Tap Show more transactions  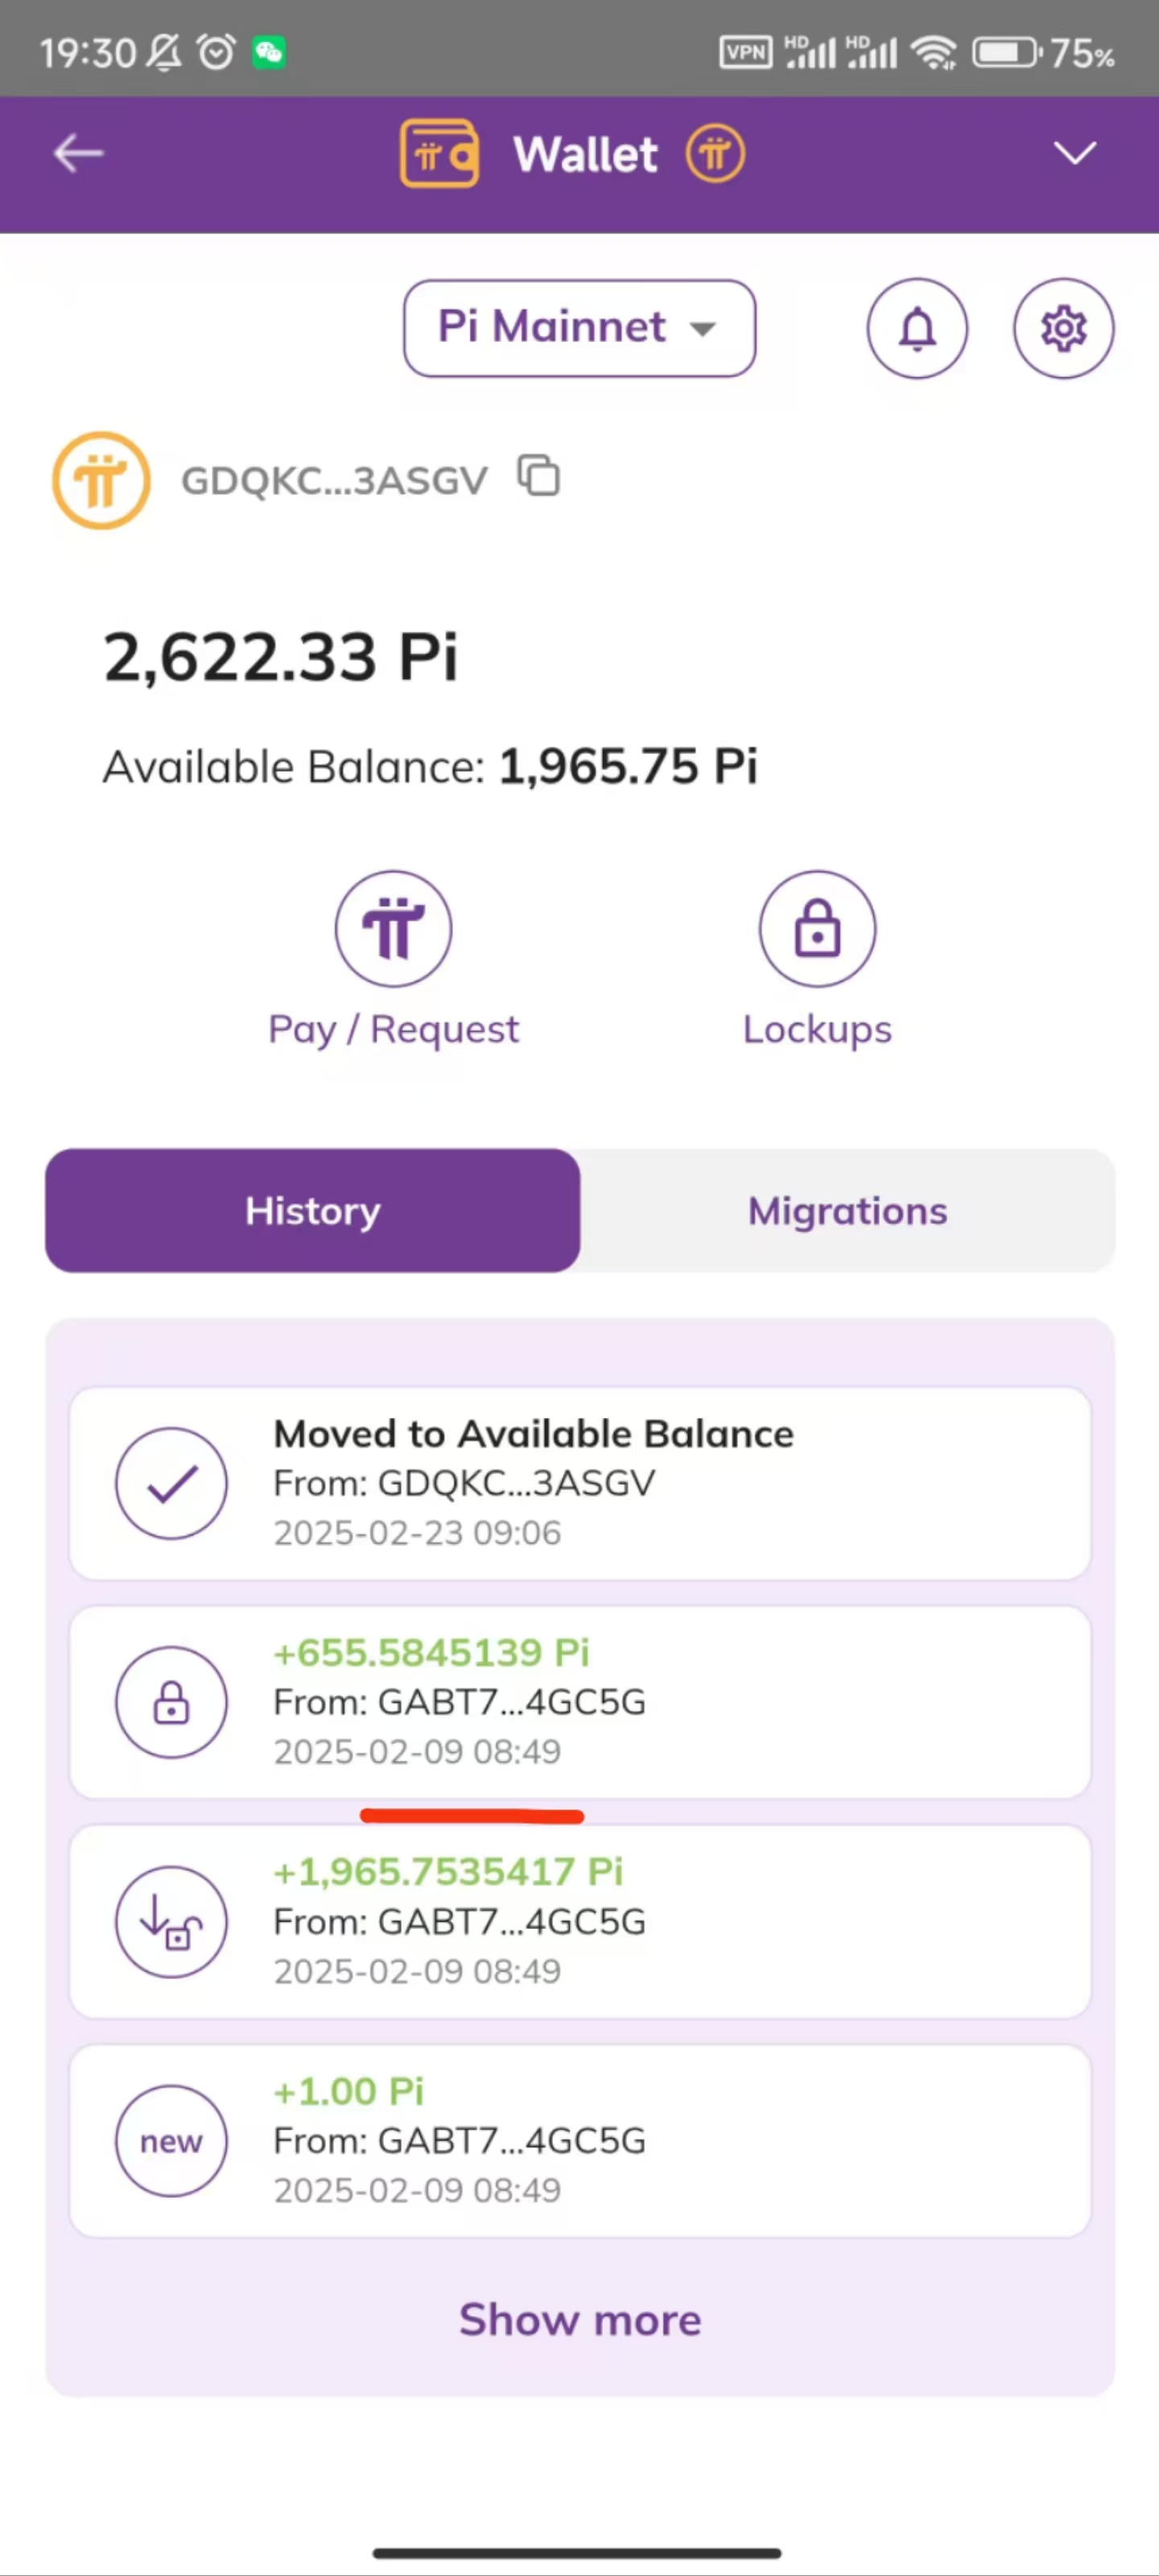[x=580, y=2319]
